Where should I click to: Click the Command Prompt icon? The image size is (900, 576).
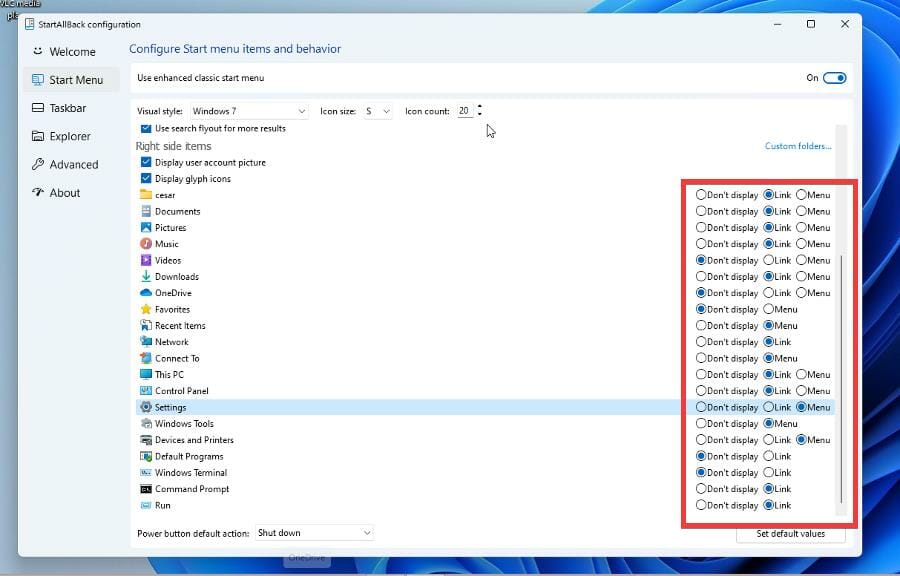pos(146,489)
